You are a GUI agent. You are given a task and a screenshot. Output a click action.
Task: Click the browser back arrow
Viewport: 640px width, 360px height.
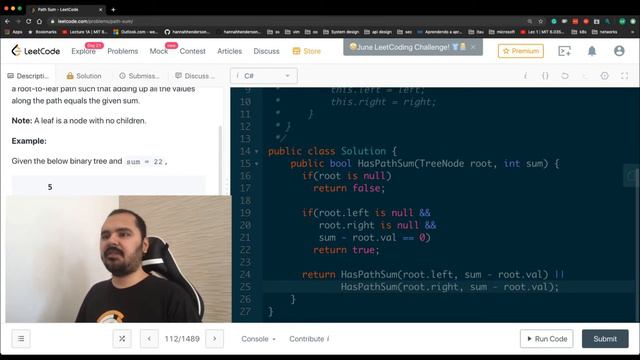(7, 21)
